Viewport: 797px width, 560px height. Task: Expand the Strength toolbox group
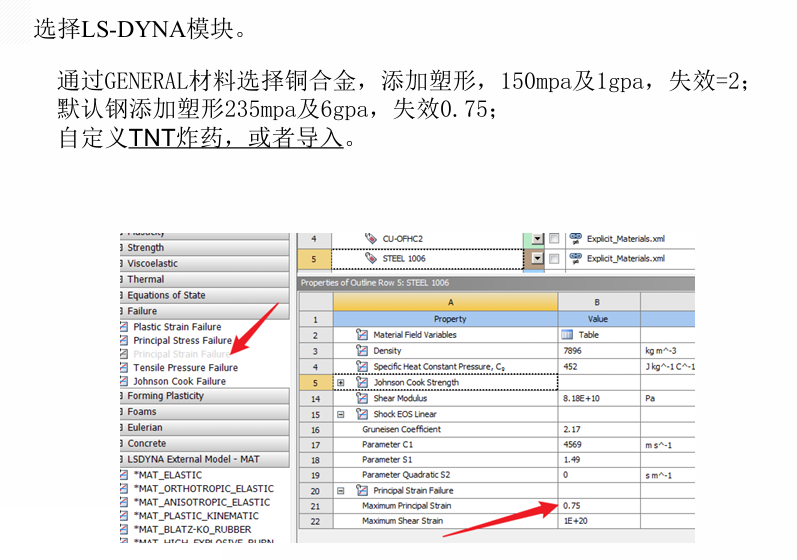(x=121, y=248)
